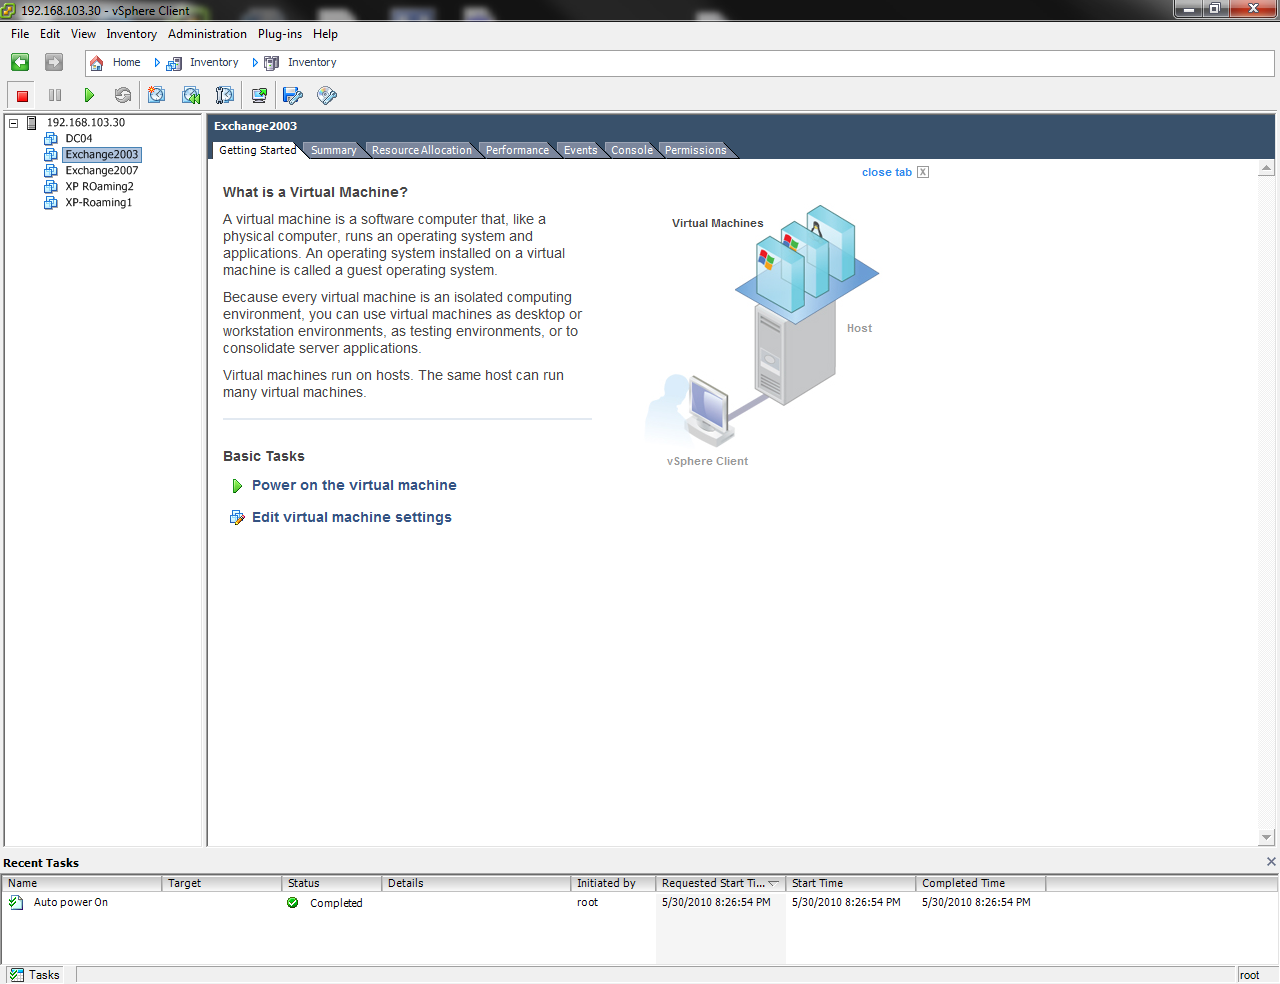The height and width of the screenshot is (984, 1280).
Task: Click the Home breadcrumb in the navigation bar
Action: tap(126, 62)
